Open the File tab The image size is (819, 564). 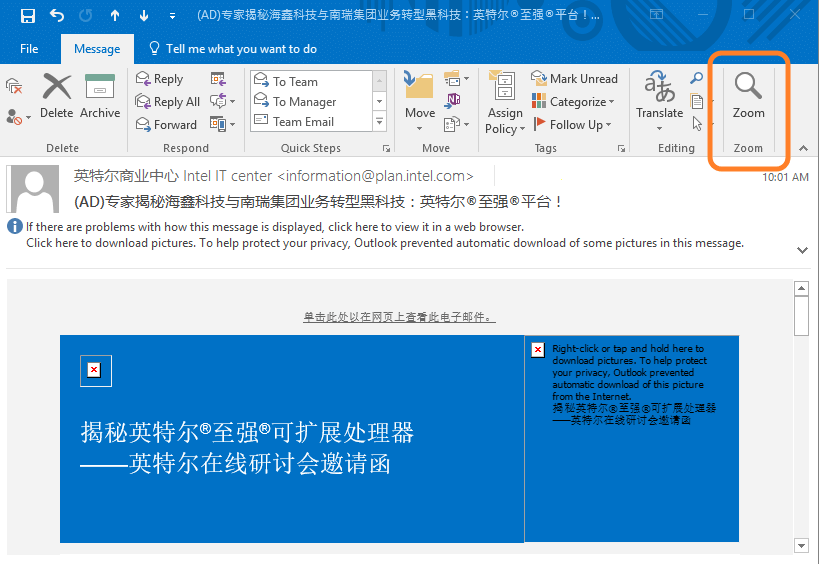coord(29,49)
